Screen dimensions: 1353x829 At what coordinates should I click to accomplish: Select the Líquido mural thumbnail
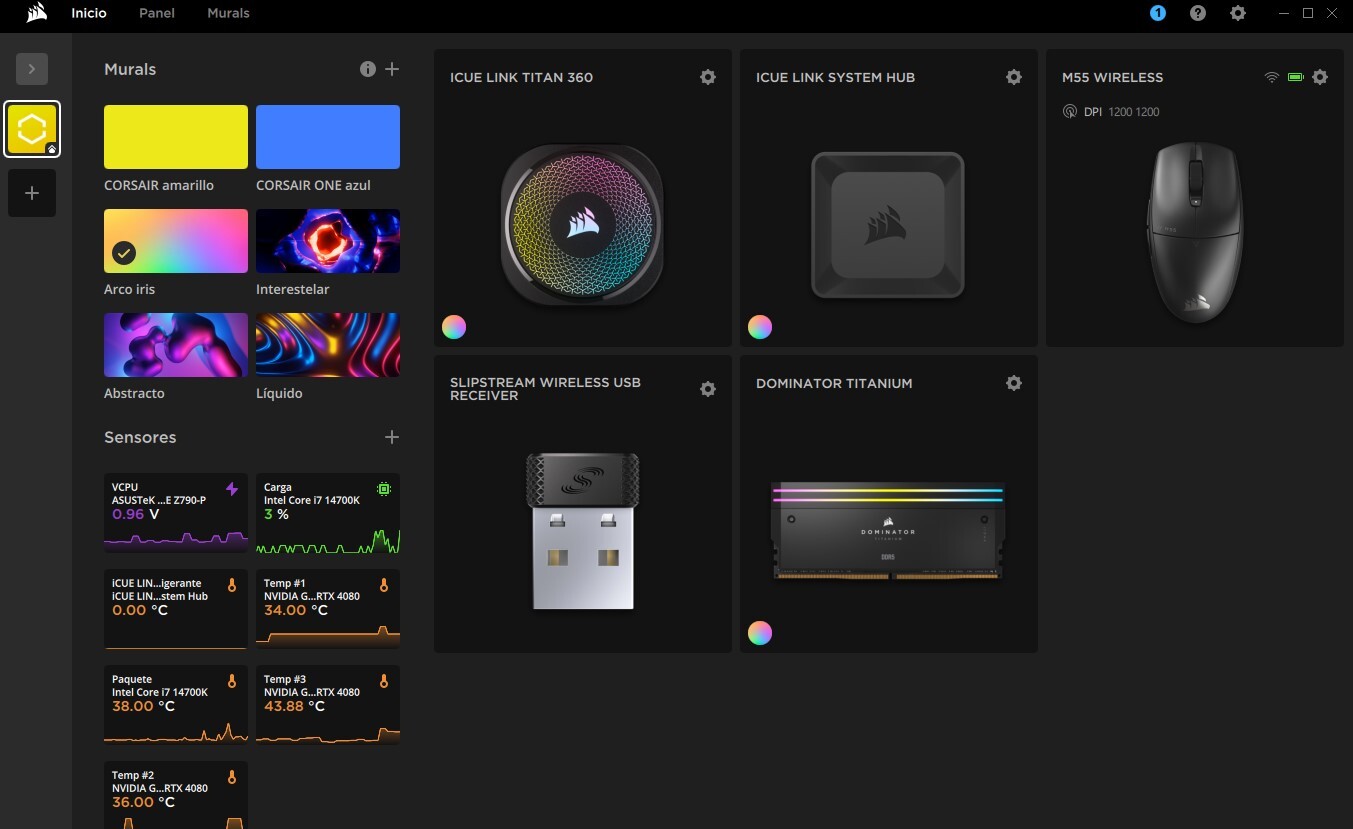point(328,345)
